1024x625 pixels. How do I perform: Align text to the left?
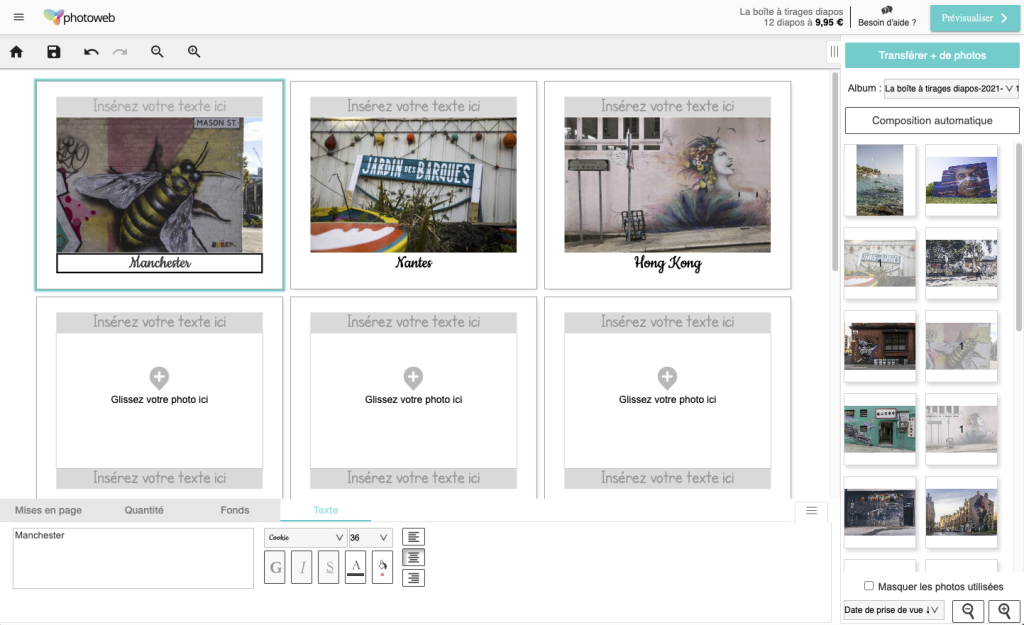pyautogui.click(x=413, y=537)
